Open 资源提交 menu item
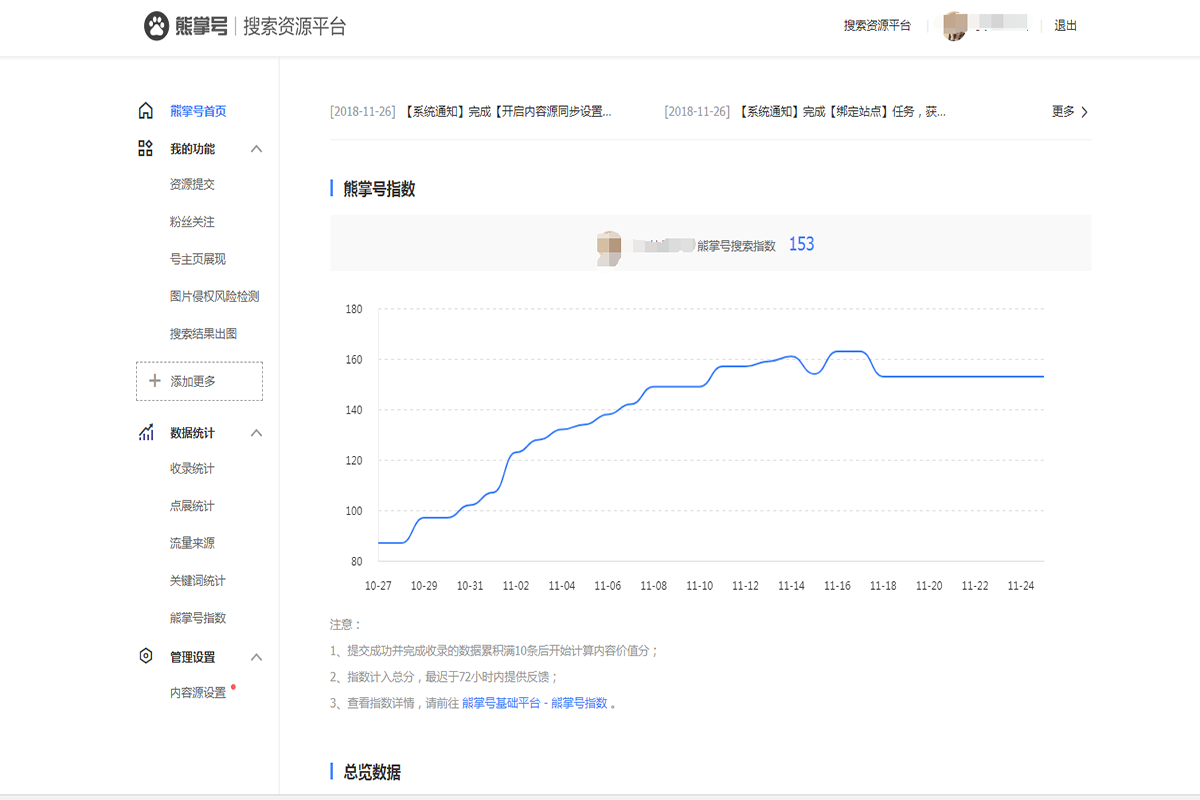Screen dimensions: 1200x800 tap(192, 184)
